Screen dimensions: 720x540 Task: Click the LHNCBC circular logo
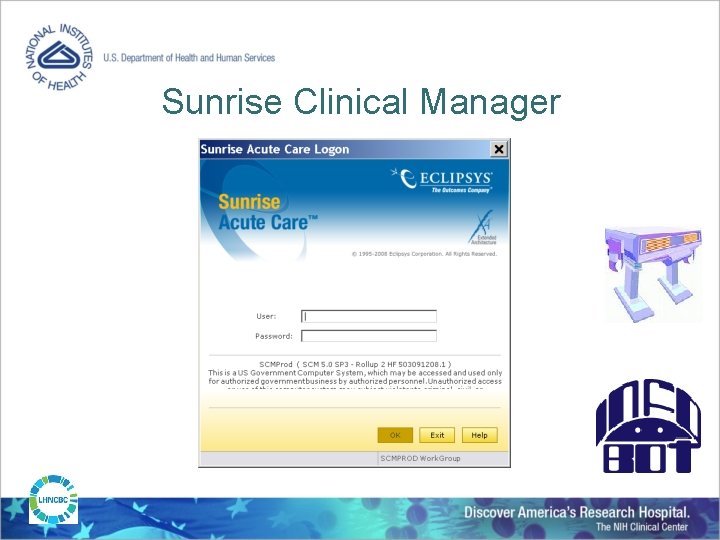tap(53, 500)
